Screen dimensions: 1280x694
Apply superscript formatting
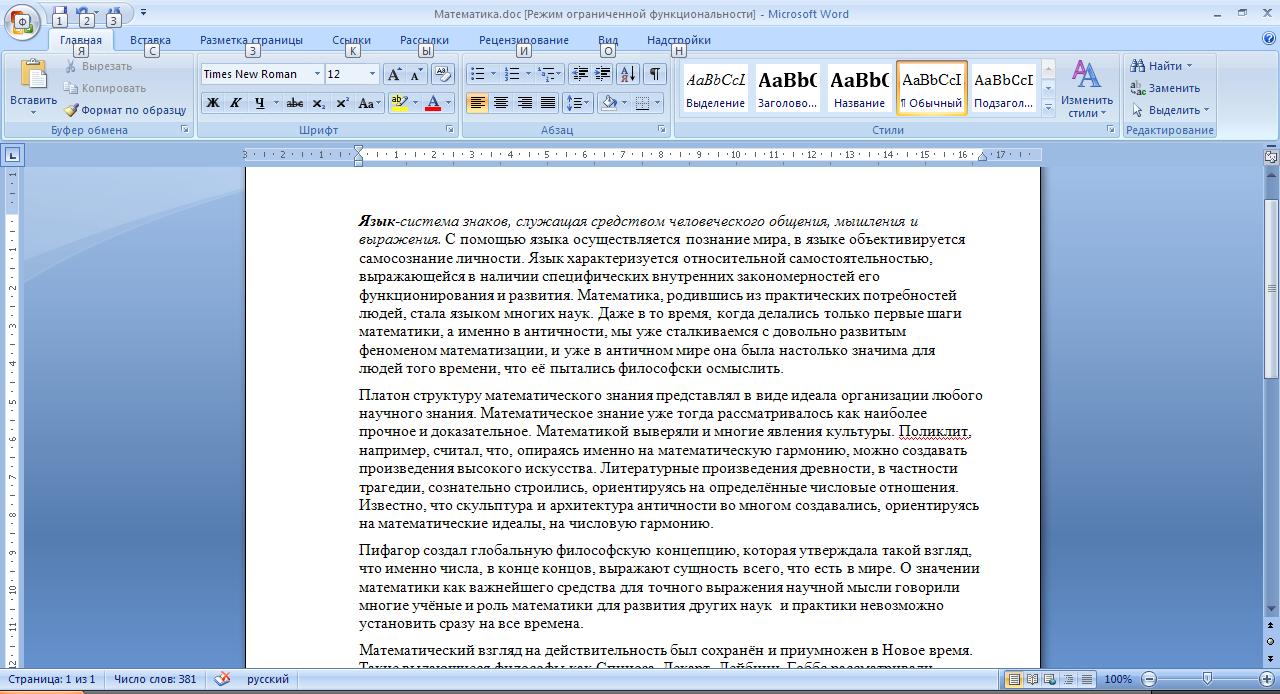(342, 103)
